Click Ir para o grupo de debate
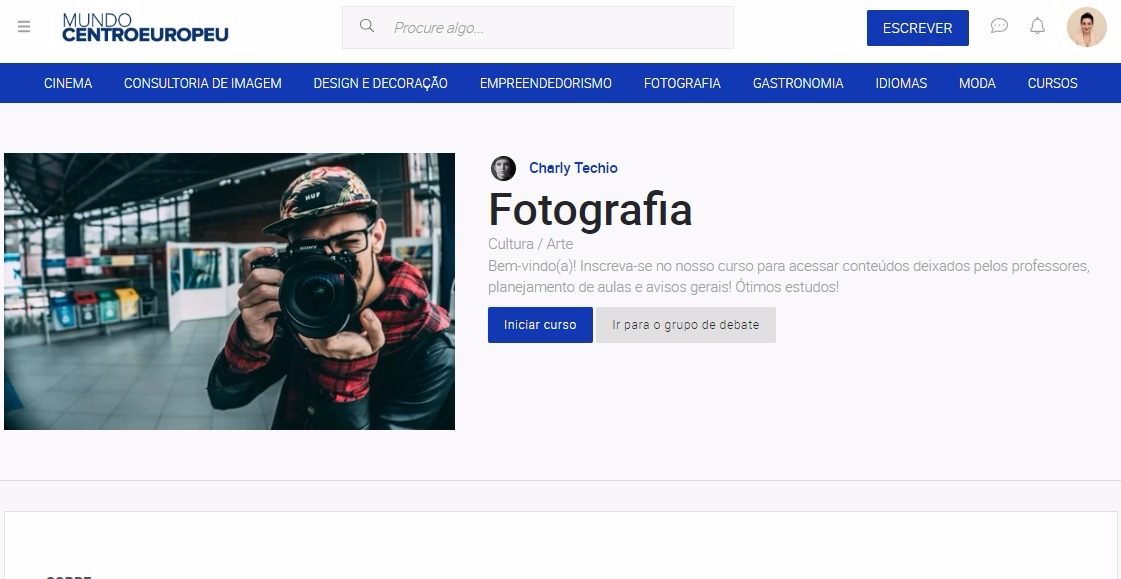The height and width of the screenshot is (579, 1121). pyautogui.click(x=686, y=325)
